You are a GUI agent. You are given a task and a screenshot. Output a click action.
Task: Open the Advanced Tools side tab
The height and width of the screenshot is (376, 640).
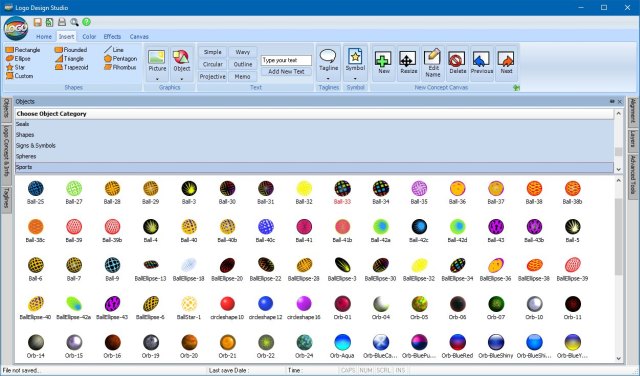click(633, 174)
